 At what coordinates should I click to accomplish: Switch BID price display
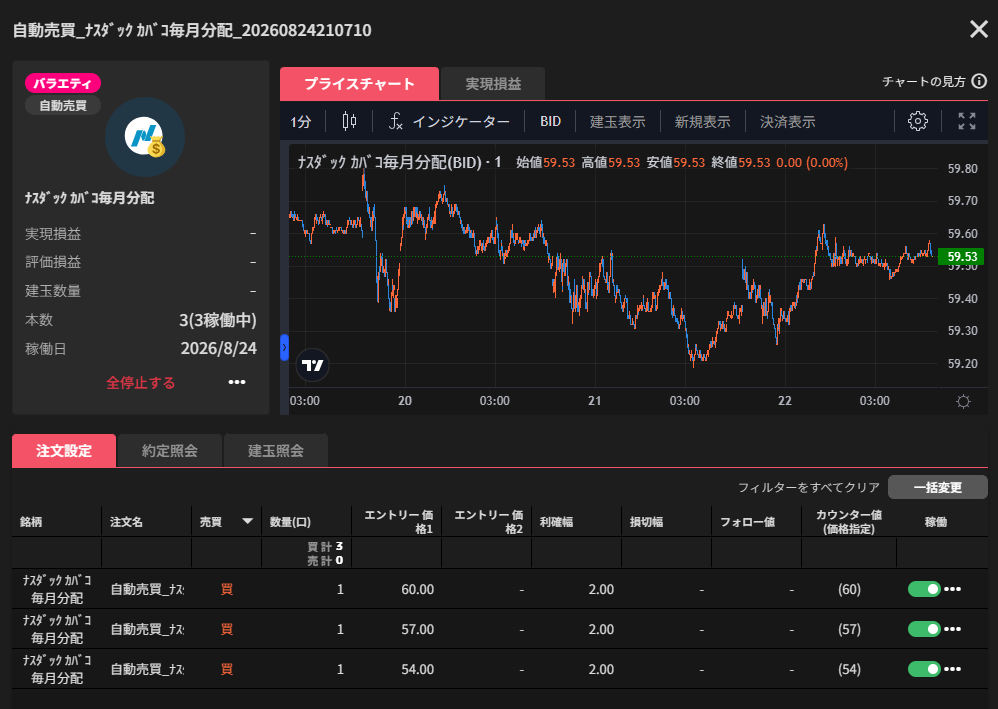tap(550, 121)
